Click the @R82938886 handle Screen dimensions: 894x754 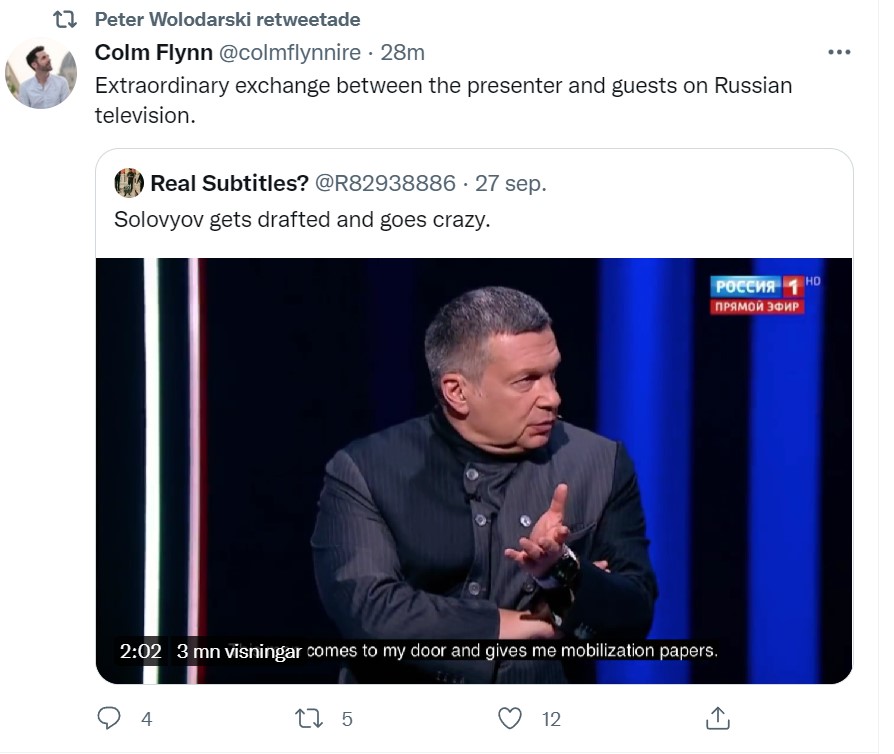(x=385, y=183)
